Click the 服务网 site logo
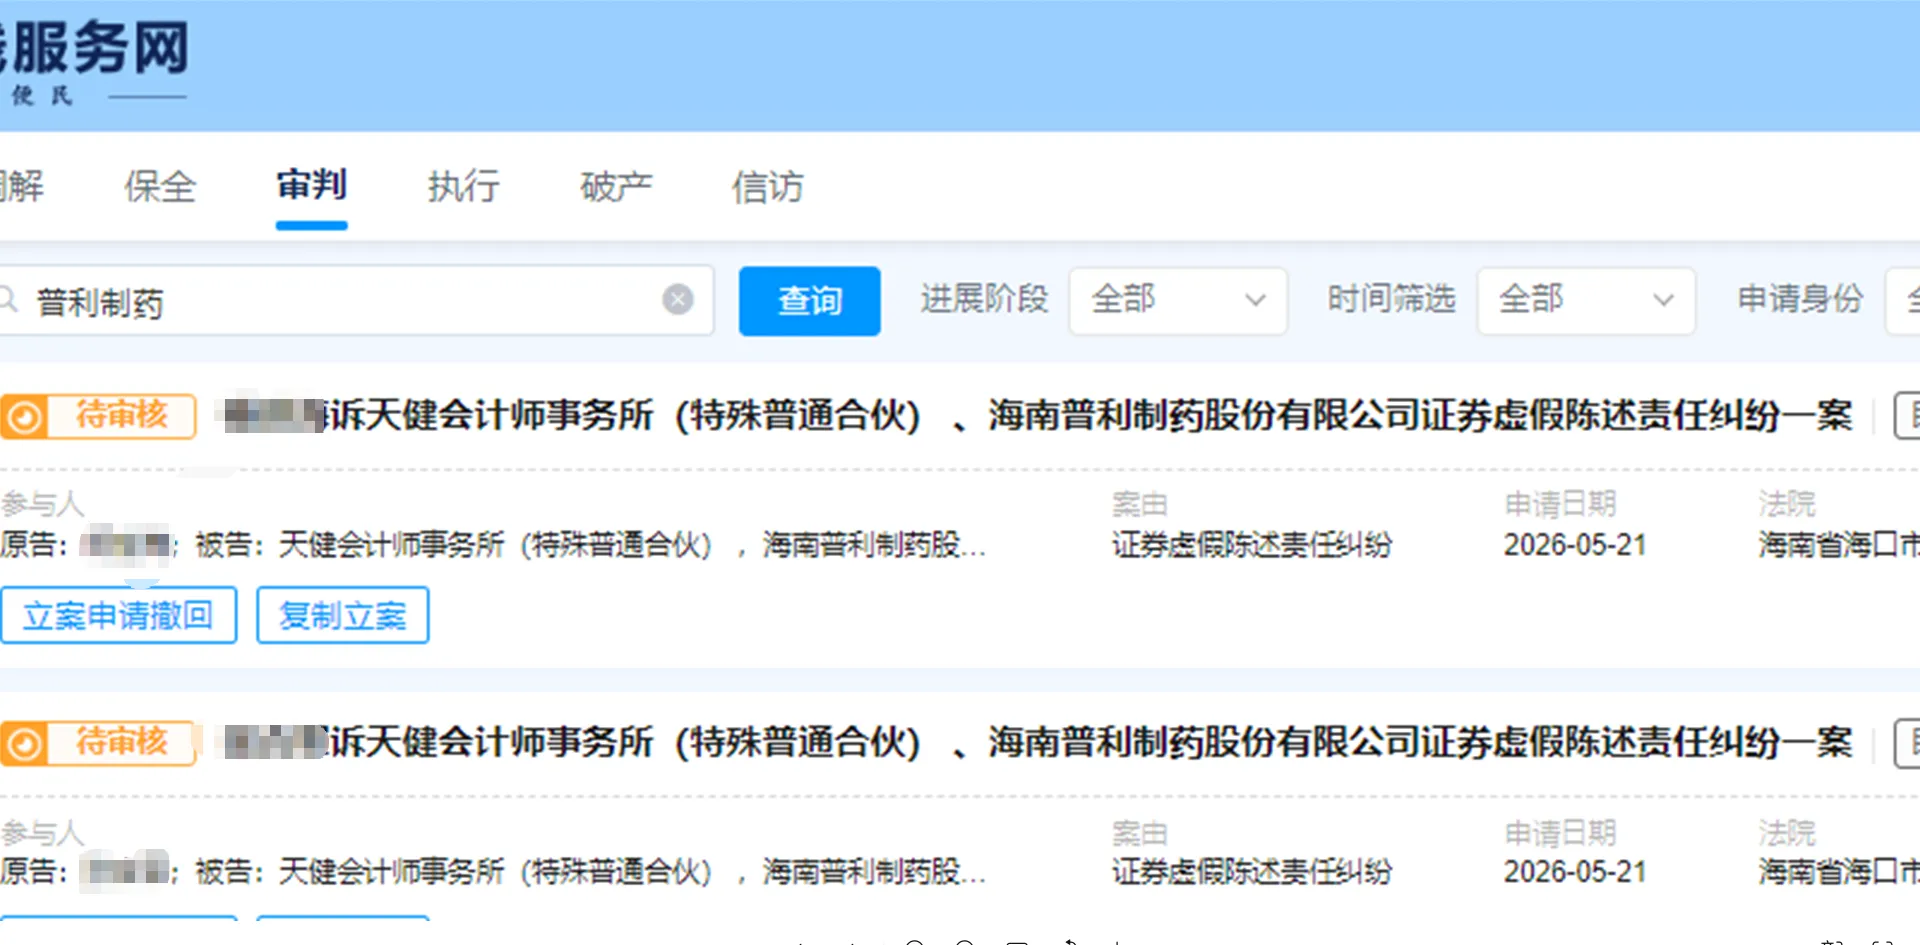The width and height of the screenshot is (1920, 945). [94, 60]
